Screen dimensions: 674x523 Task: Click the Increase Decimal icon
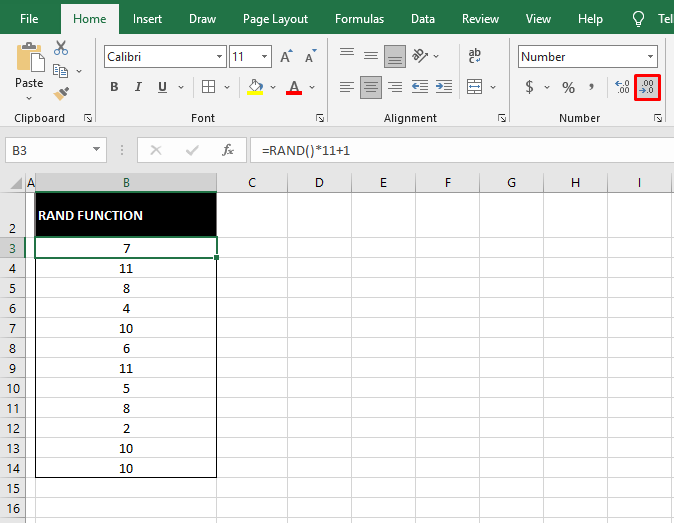622,87
